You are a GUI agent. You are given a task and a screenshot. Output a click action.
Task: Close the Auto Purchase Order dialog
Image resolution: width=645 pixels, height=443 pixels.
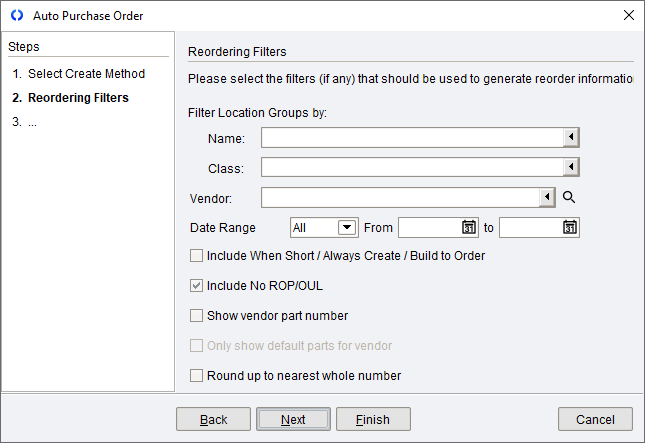[628, 15]
